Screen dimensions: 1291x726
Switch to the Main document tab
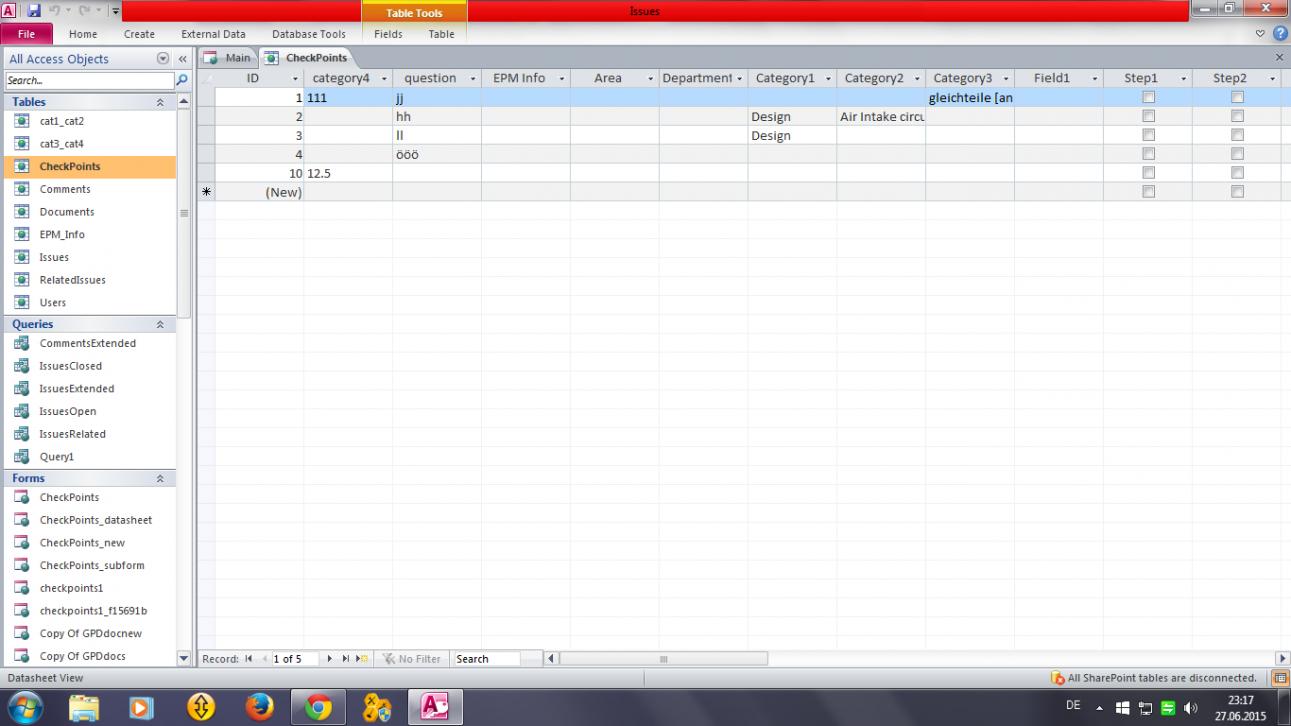228,58
